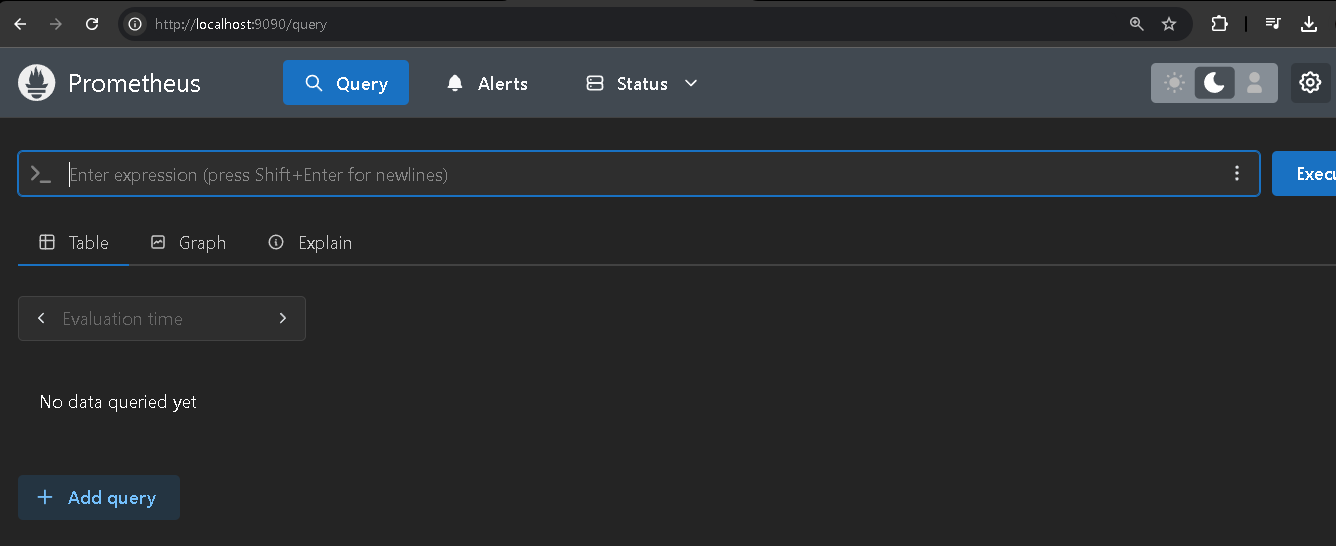
Task: Click the site information icon in address bar
Action: coord(135,24)
